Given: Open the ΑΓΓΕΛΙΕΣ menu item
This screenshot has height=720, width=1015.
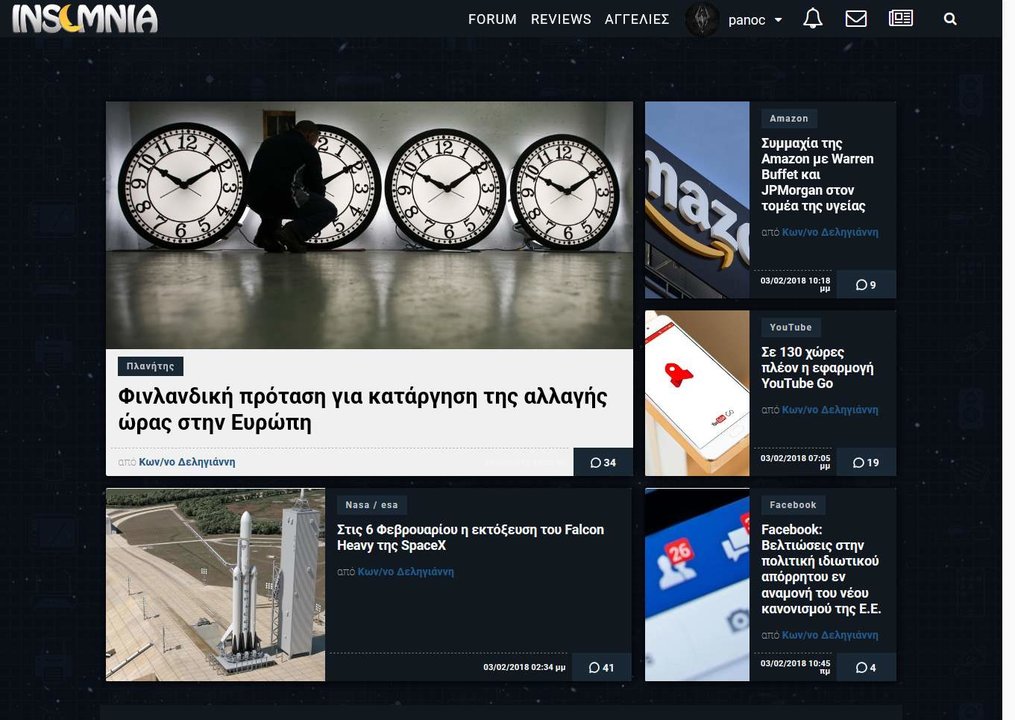Looking at the screenshot, I should (637, 19).
